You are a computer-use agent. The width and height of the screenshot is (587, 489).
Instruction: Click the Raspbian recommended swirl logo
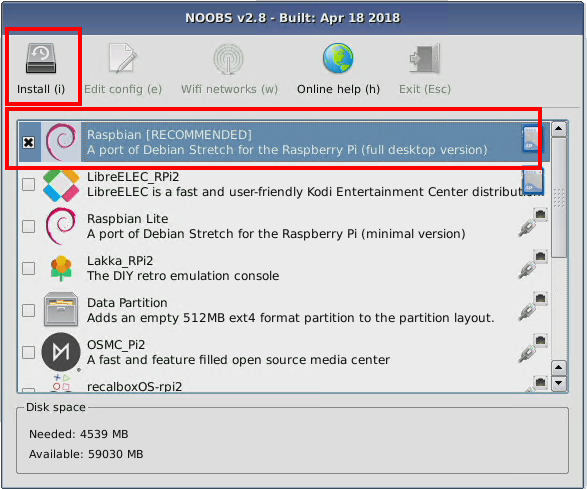61,142
